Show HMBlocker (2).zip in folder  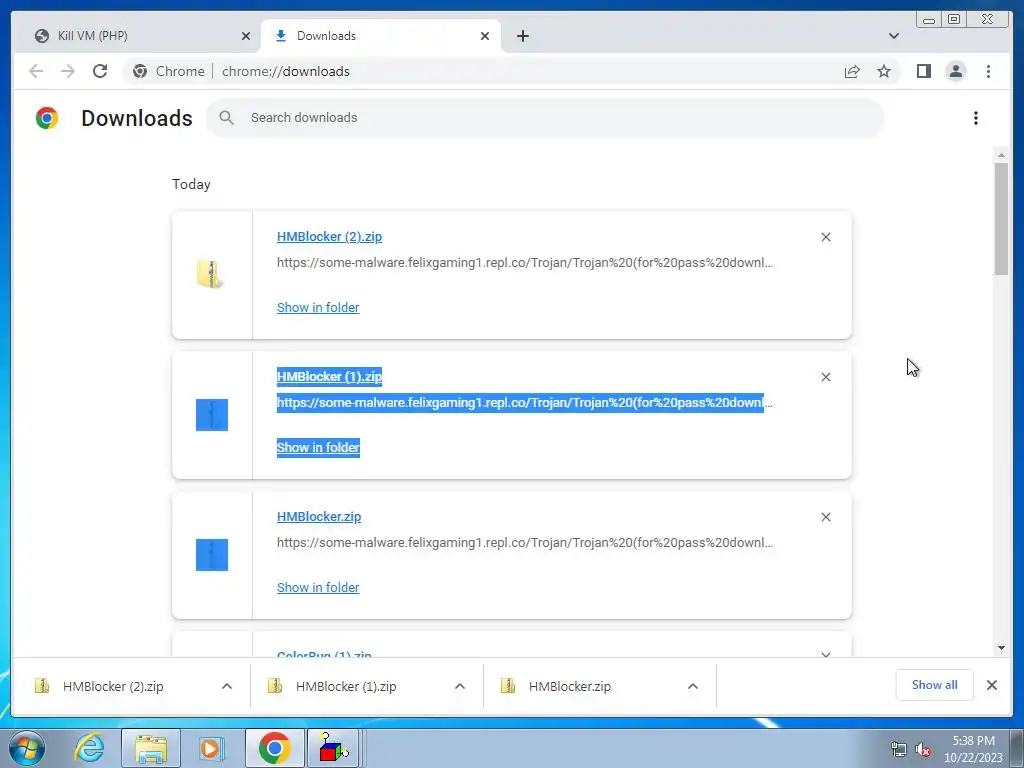pyautogui.click(x=318, y=308)
